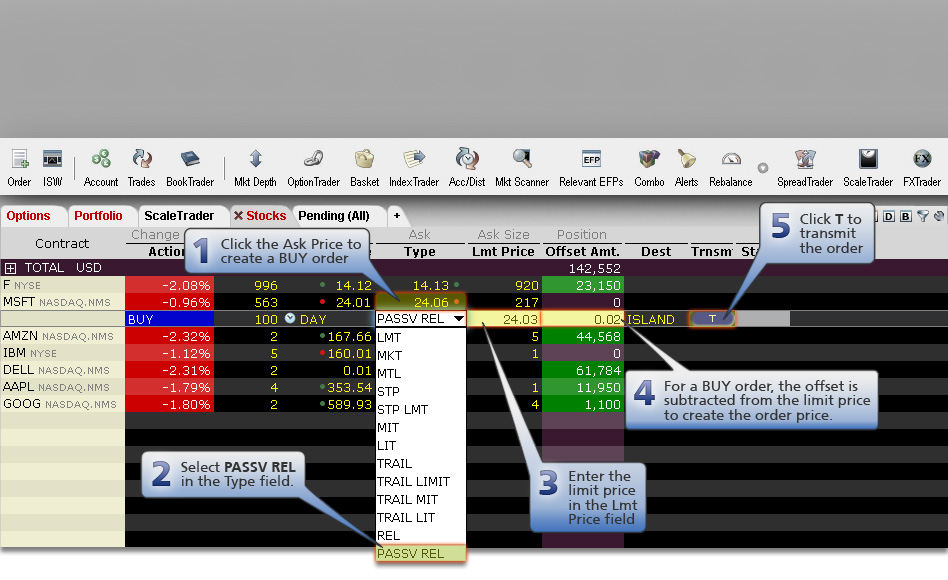Choose STP order type

pyautogui.click(x=421, y=391)
